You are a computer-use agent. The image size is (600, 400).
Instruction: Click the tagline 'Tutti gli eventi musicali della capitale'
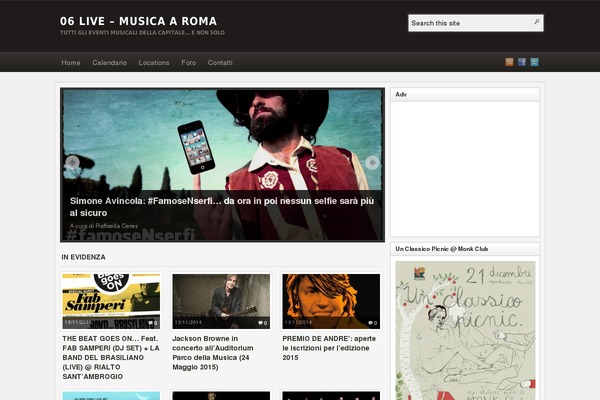pos(142,33)
